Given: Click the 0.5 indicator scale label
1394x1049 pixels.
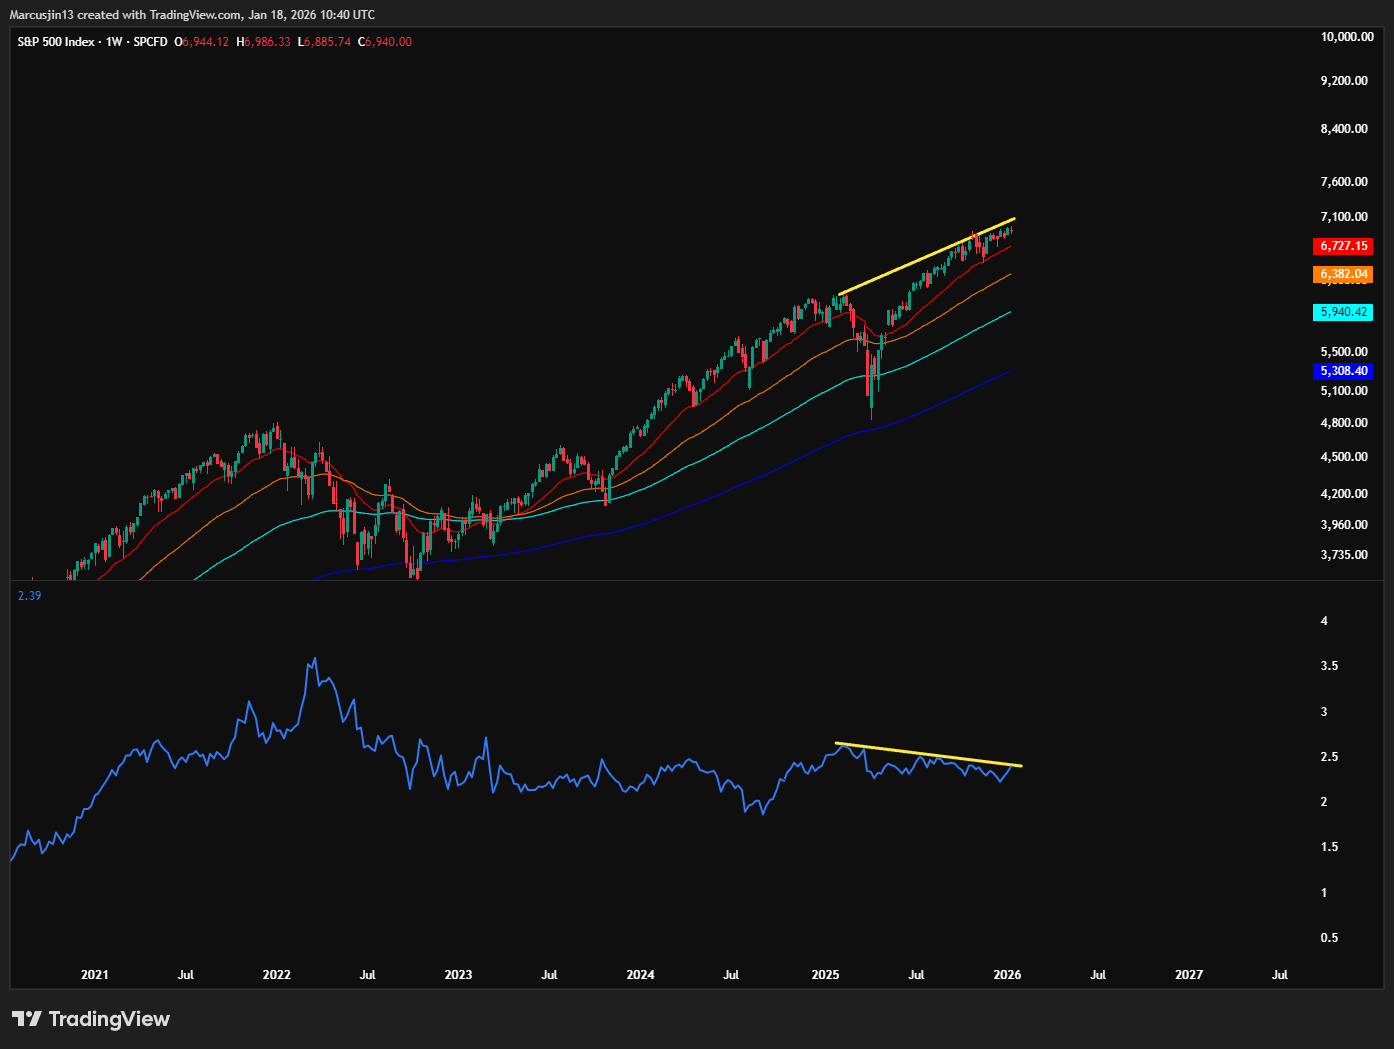Looking at the screenshot, I should 1329,938.
